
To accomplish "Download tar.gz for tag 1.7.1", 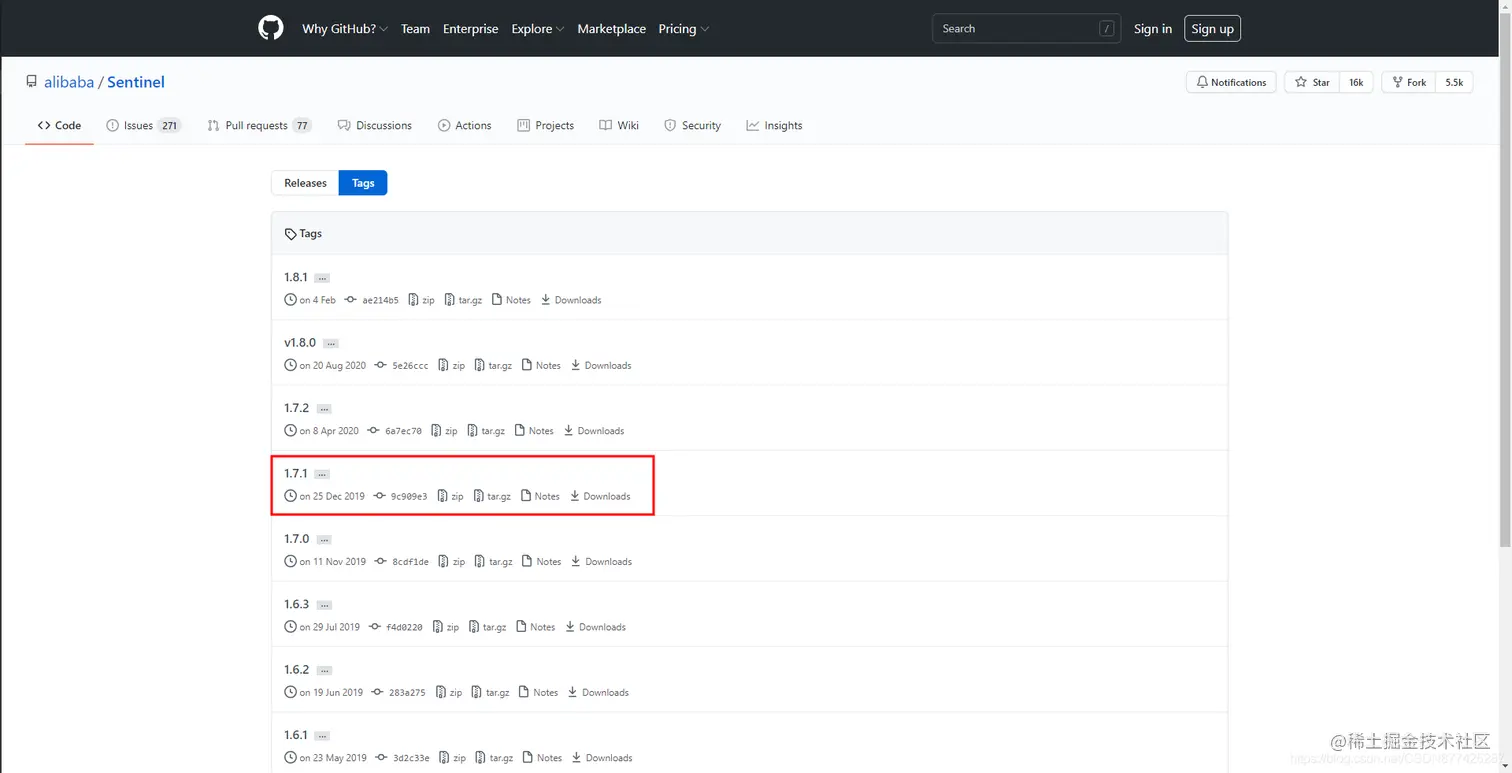I will click(492, 496).
